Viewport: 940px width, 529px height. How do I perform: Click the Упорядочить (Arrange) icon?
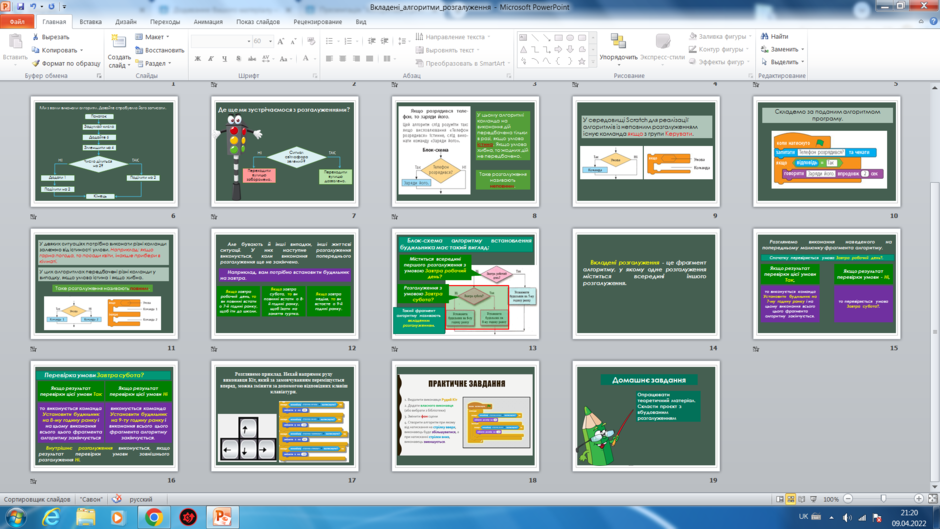click(x=618, y=41)
